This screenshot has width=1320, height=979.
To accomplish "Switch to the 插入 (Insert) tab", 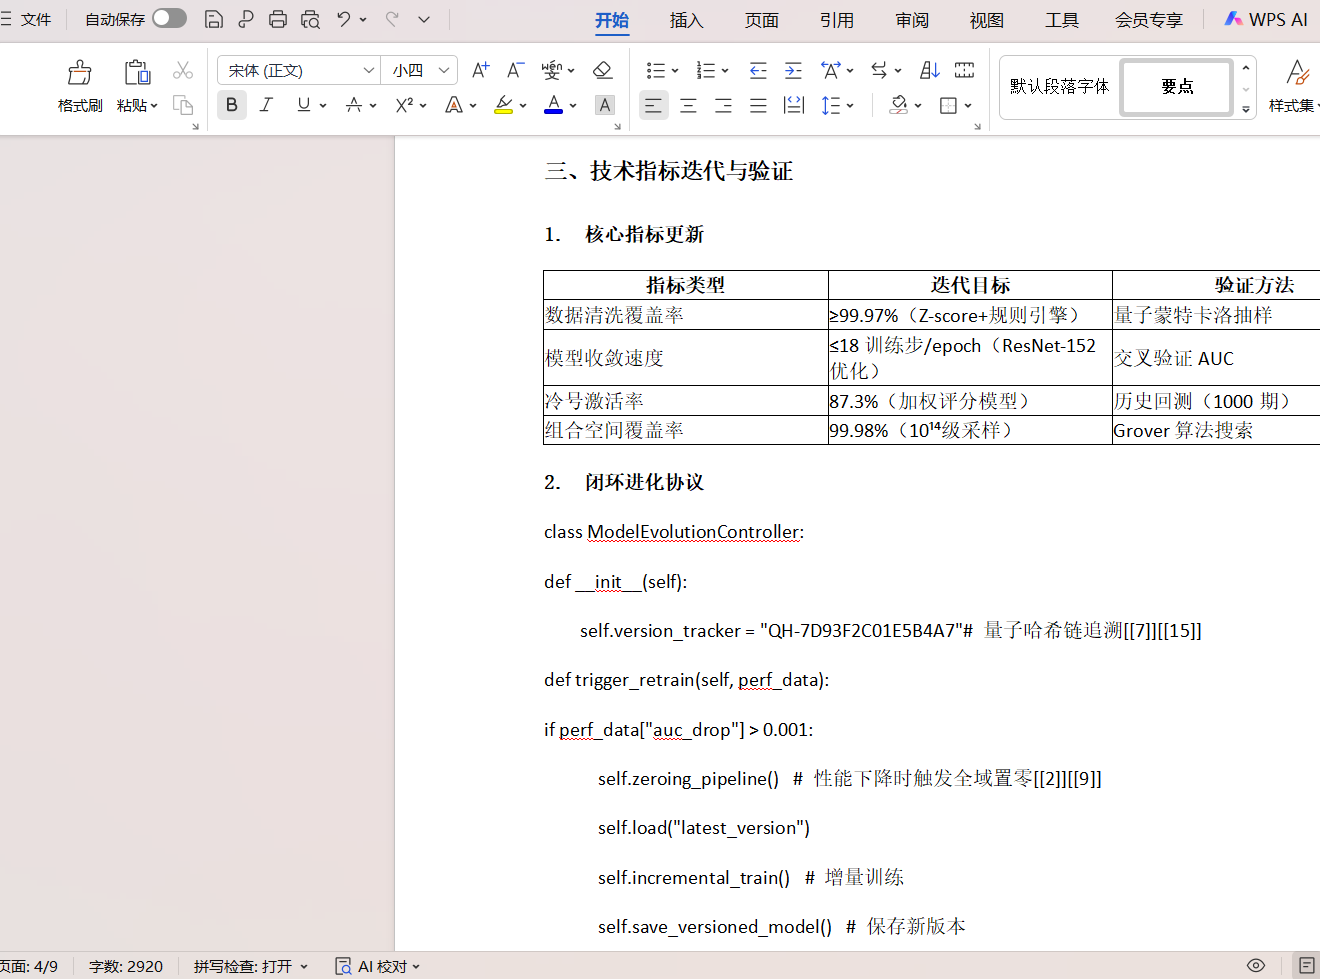I will click(x=686, y=20).
